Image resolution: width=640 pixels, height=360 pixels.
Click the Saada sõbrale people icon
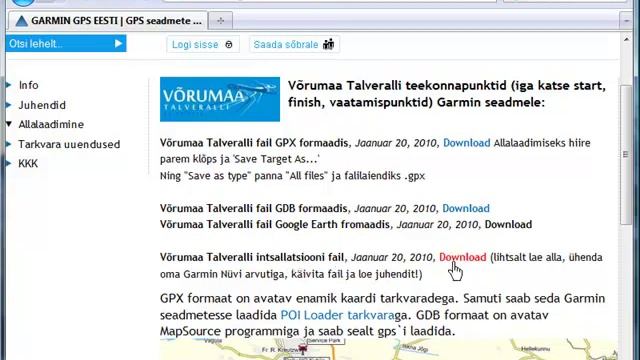click(329, 44)
